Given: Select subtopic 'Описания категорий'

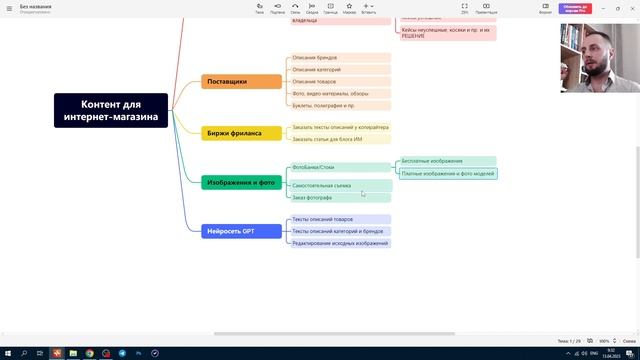Looking at the screenshot, I should 340,70.
